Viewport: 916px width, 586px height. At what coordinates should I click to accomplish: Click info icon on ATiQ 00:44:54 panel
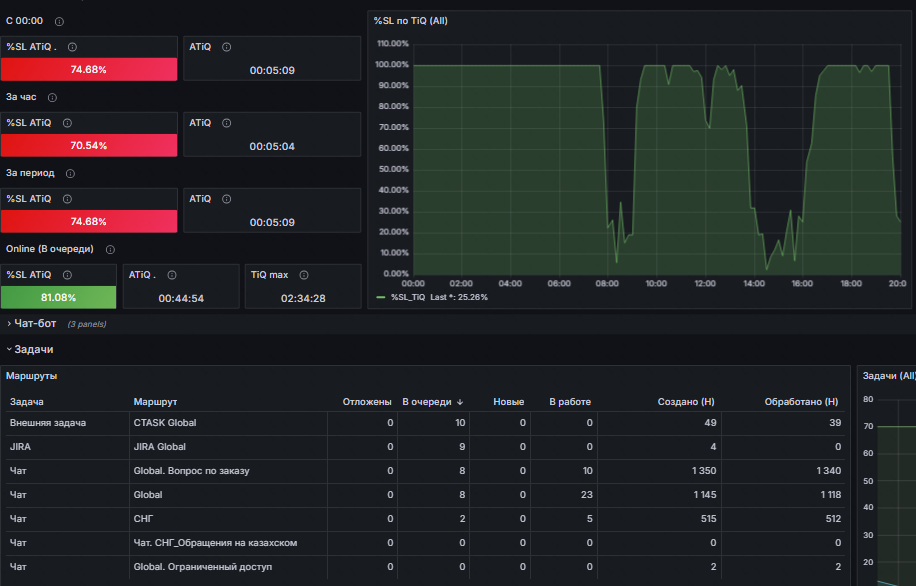[x=172, y=275]
